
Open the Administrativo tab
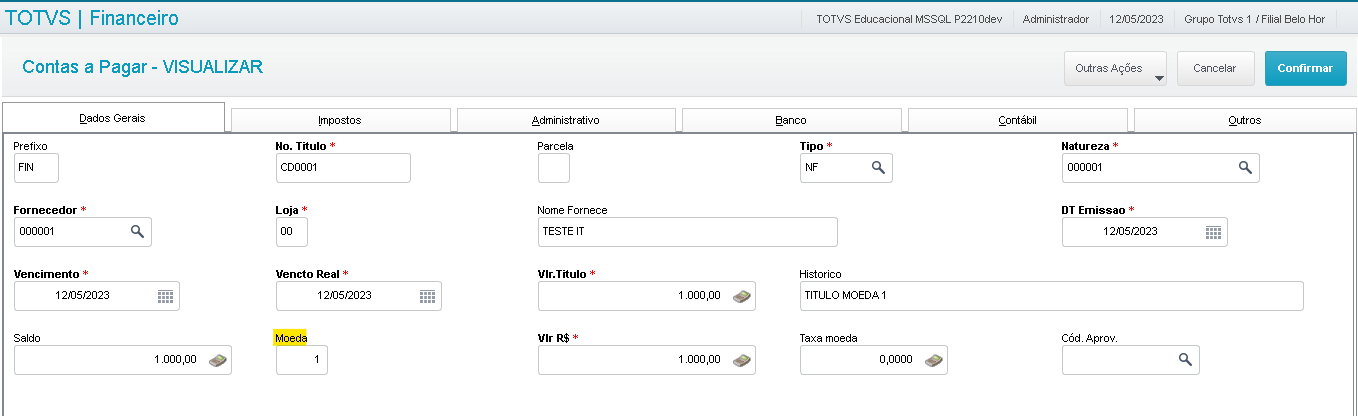click(565, 120)
